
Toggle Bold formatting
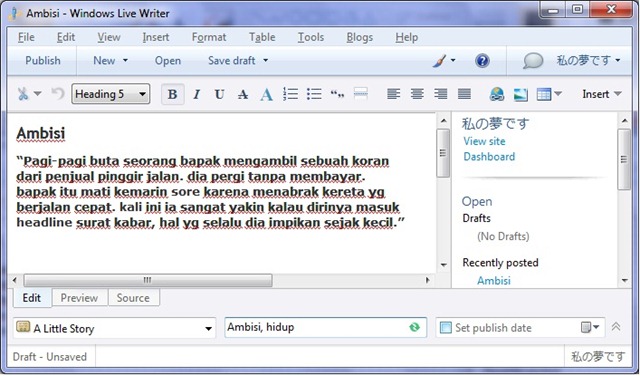[172, 94]
